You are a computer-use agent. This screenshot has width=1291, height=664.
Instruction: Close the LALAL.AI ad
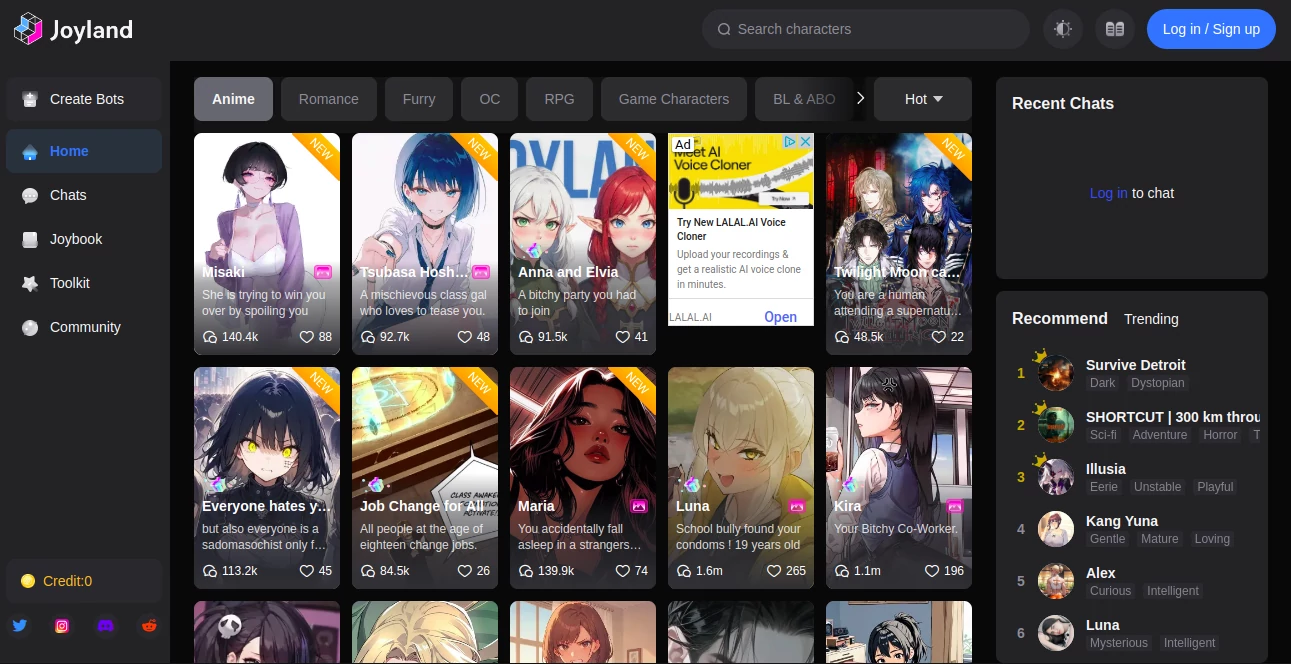point(805,143)
